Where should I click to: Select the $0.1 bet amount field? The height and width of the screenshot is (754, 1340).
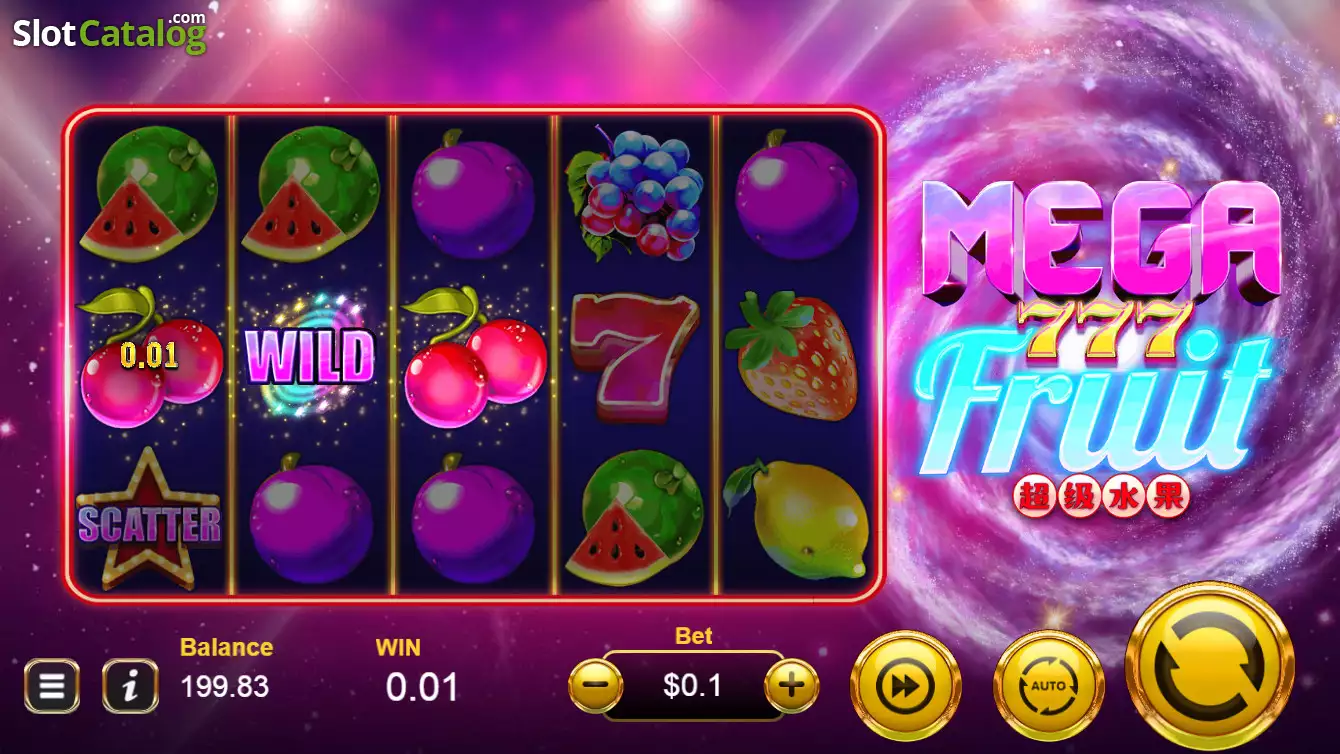693,686
